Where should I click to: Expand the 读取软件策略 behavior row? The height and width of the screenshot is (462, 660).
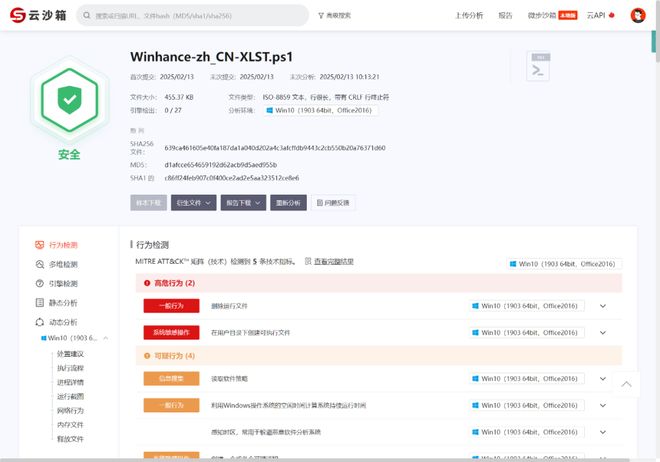[603, 379]
